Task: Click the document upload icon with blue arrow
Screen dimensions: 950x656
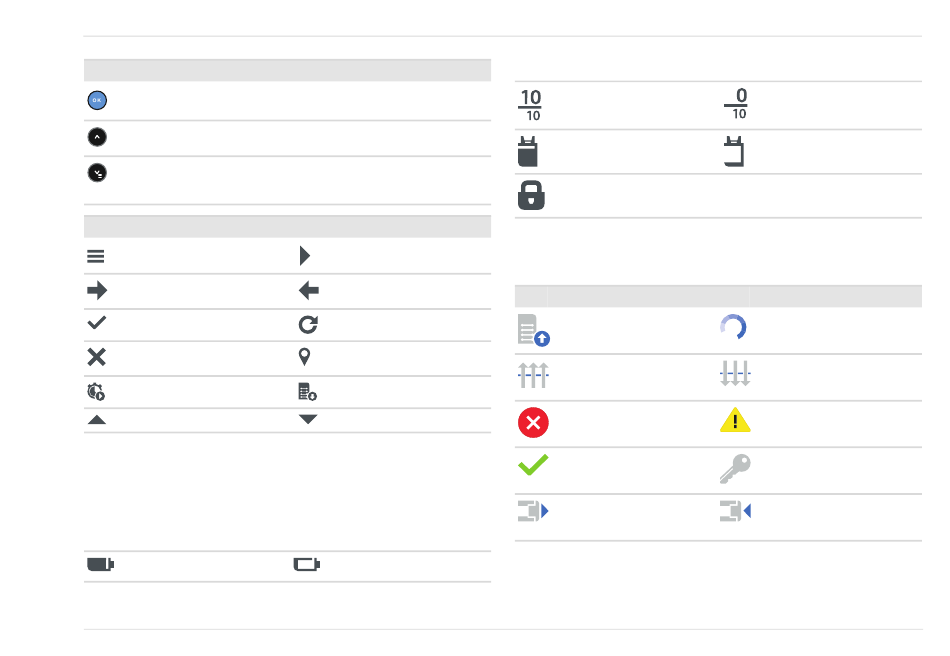Action: [534, 330]
